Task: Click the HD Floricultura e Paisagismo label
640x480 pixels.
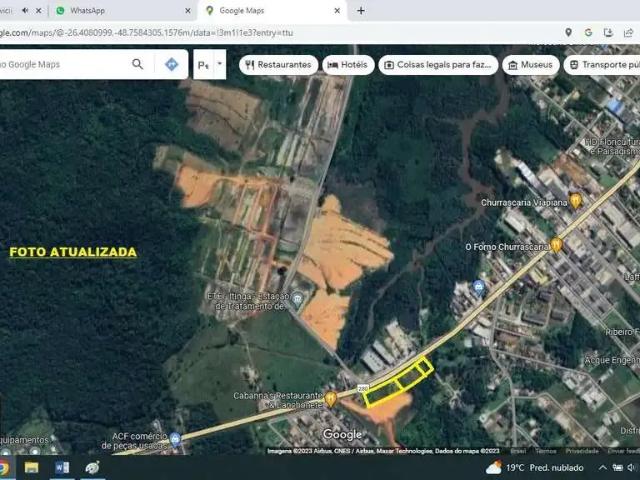Action: [x=612, y=147]
